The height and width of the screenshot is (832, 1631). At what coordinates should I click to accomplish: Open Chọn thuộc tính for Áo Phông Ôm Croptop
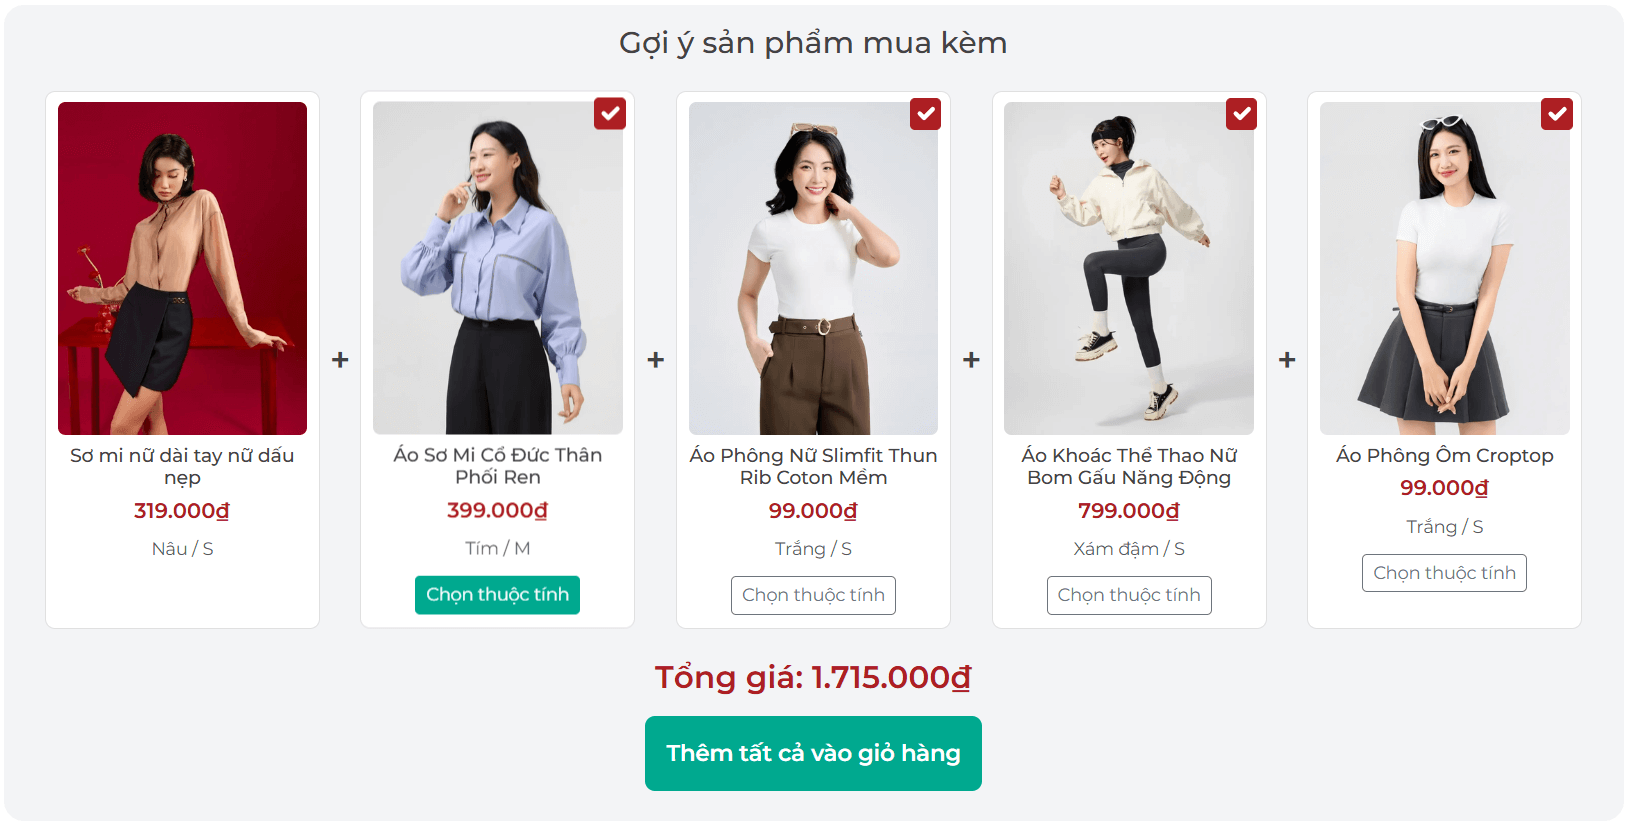pos(1444,573)
